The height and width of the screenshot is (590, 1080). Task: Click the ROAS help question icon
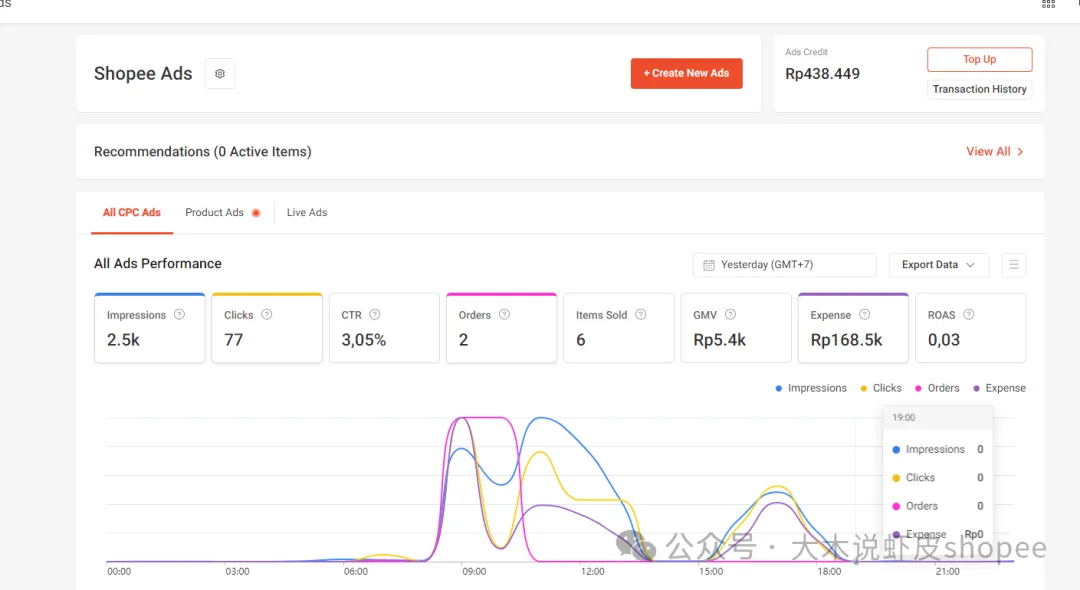pos(968,315)
